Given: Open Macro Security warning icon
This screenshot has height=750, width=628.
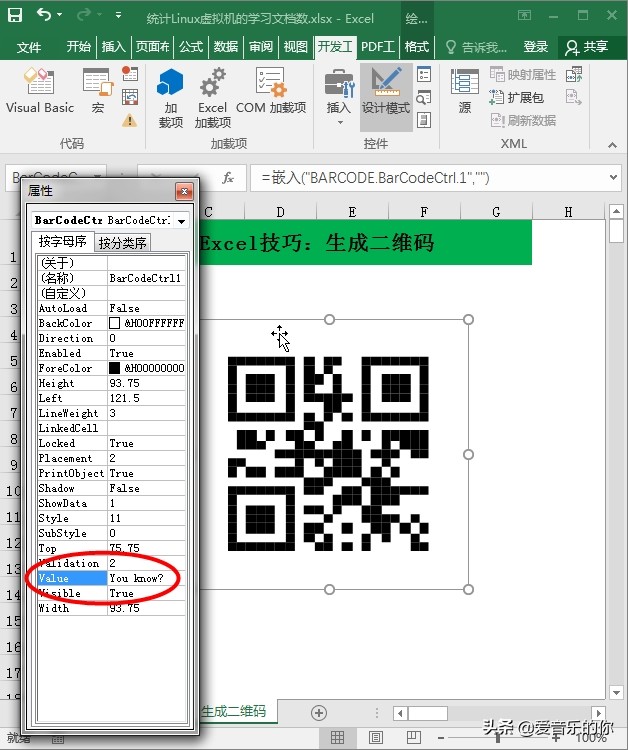Looking at the screenshot, I should (130, 120).
